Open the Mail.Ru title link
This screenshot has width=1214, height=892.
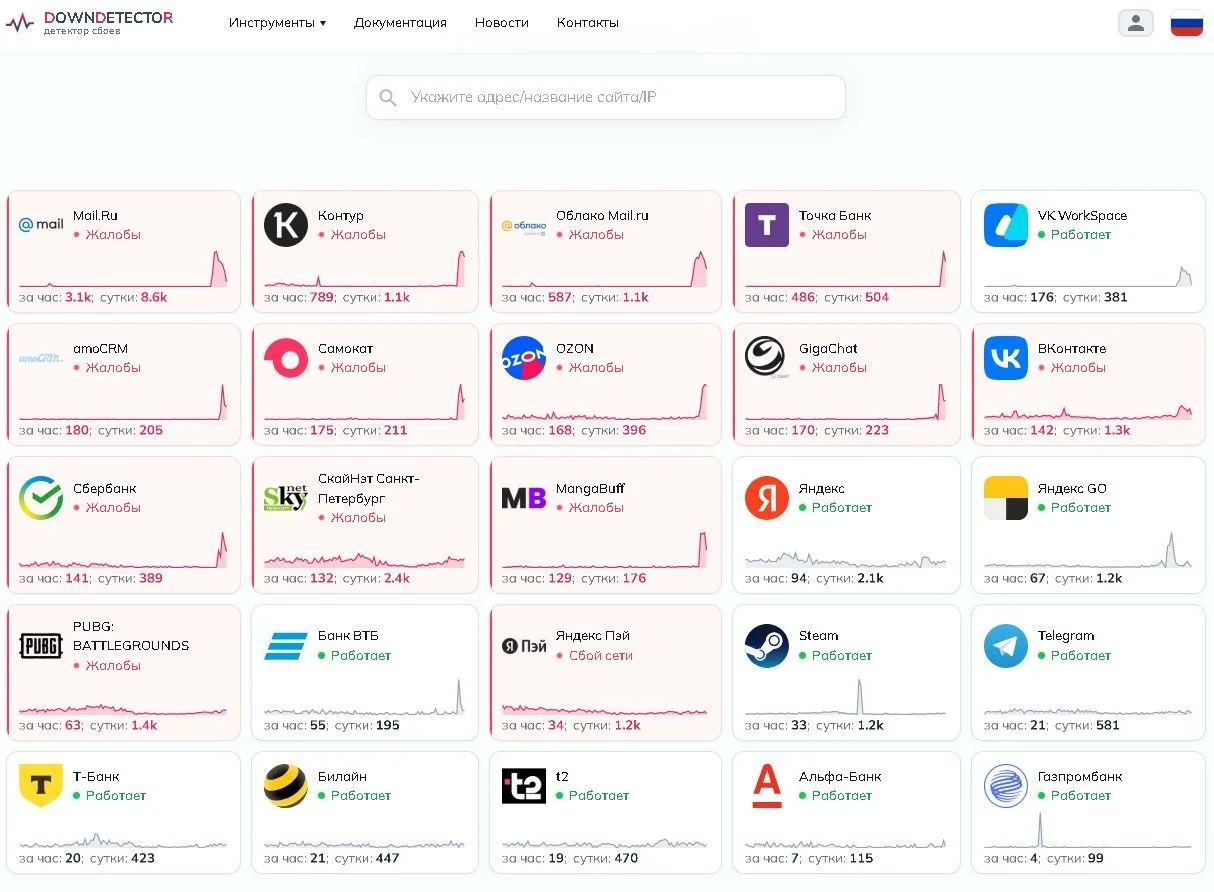tap(95, 216)
